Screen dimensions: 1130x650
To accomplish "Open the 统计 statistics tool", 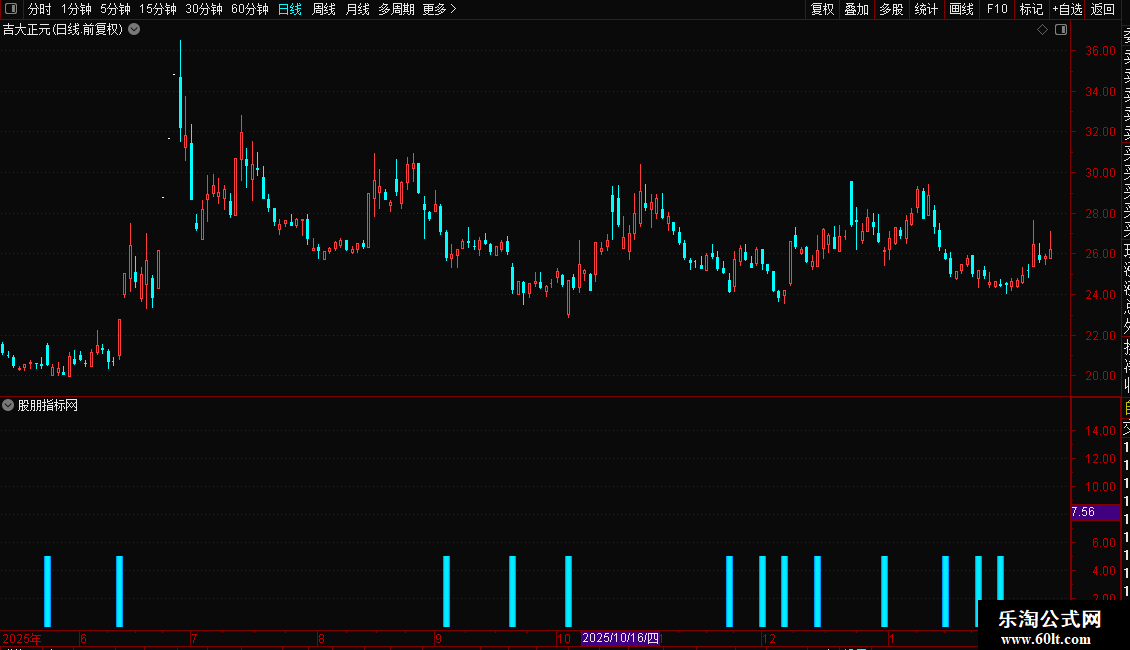I will click(926, 9).
